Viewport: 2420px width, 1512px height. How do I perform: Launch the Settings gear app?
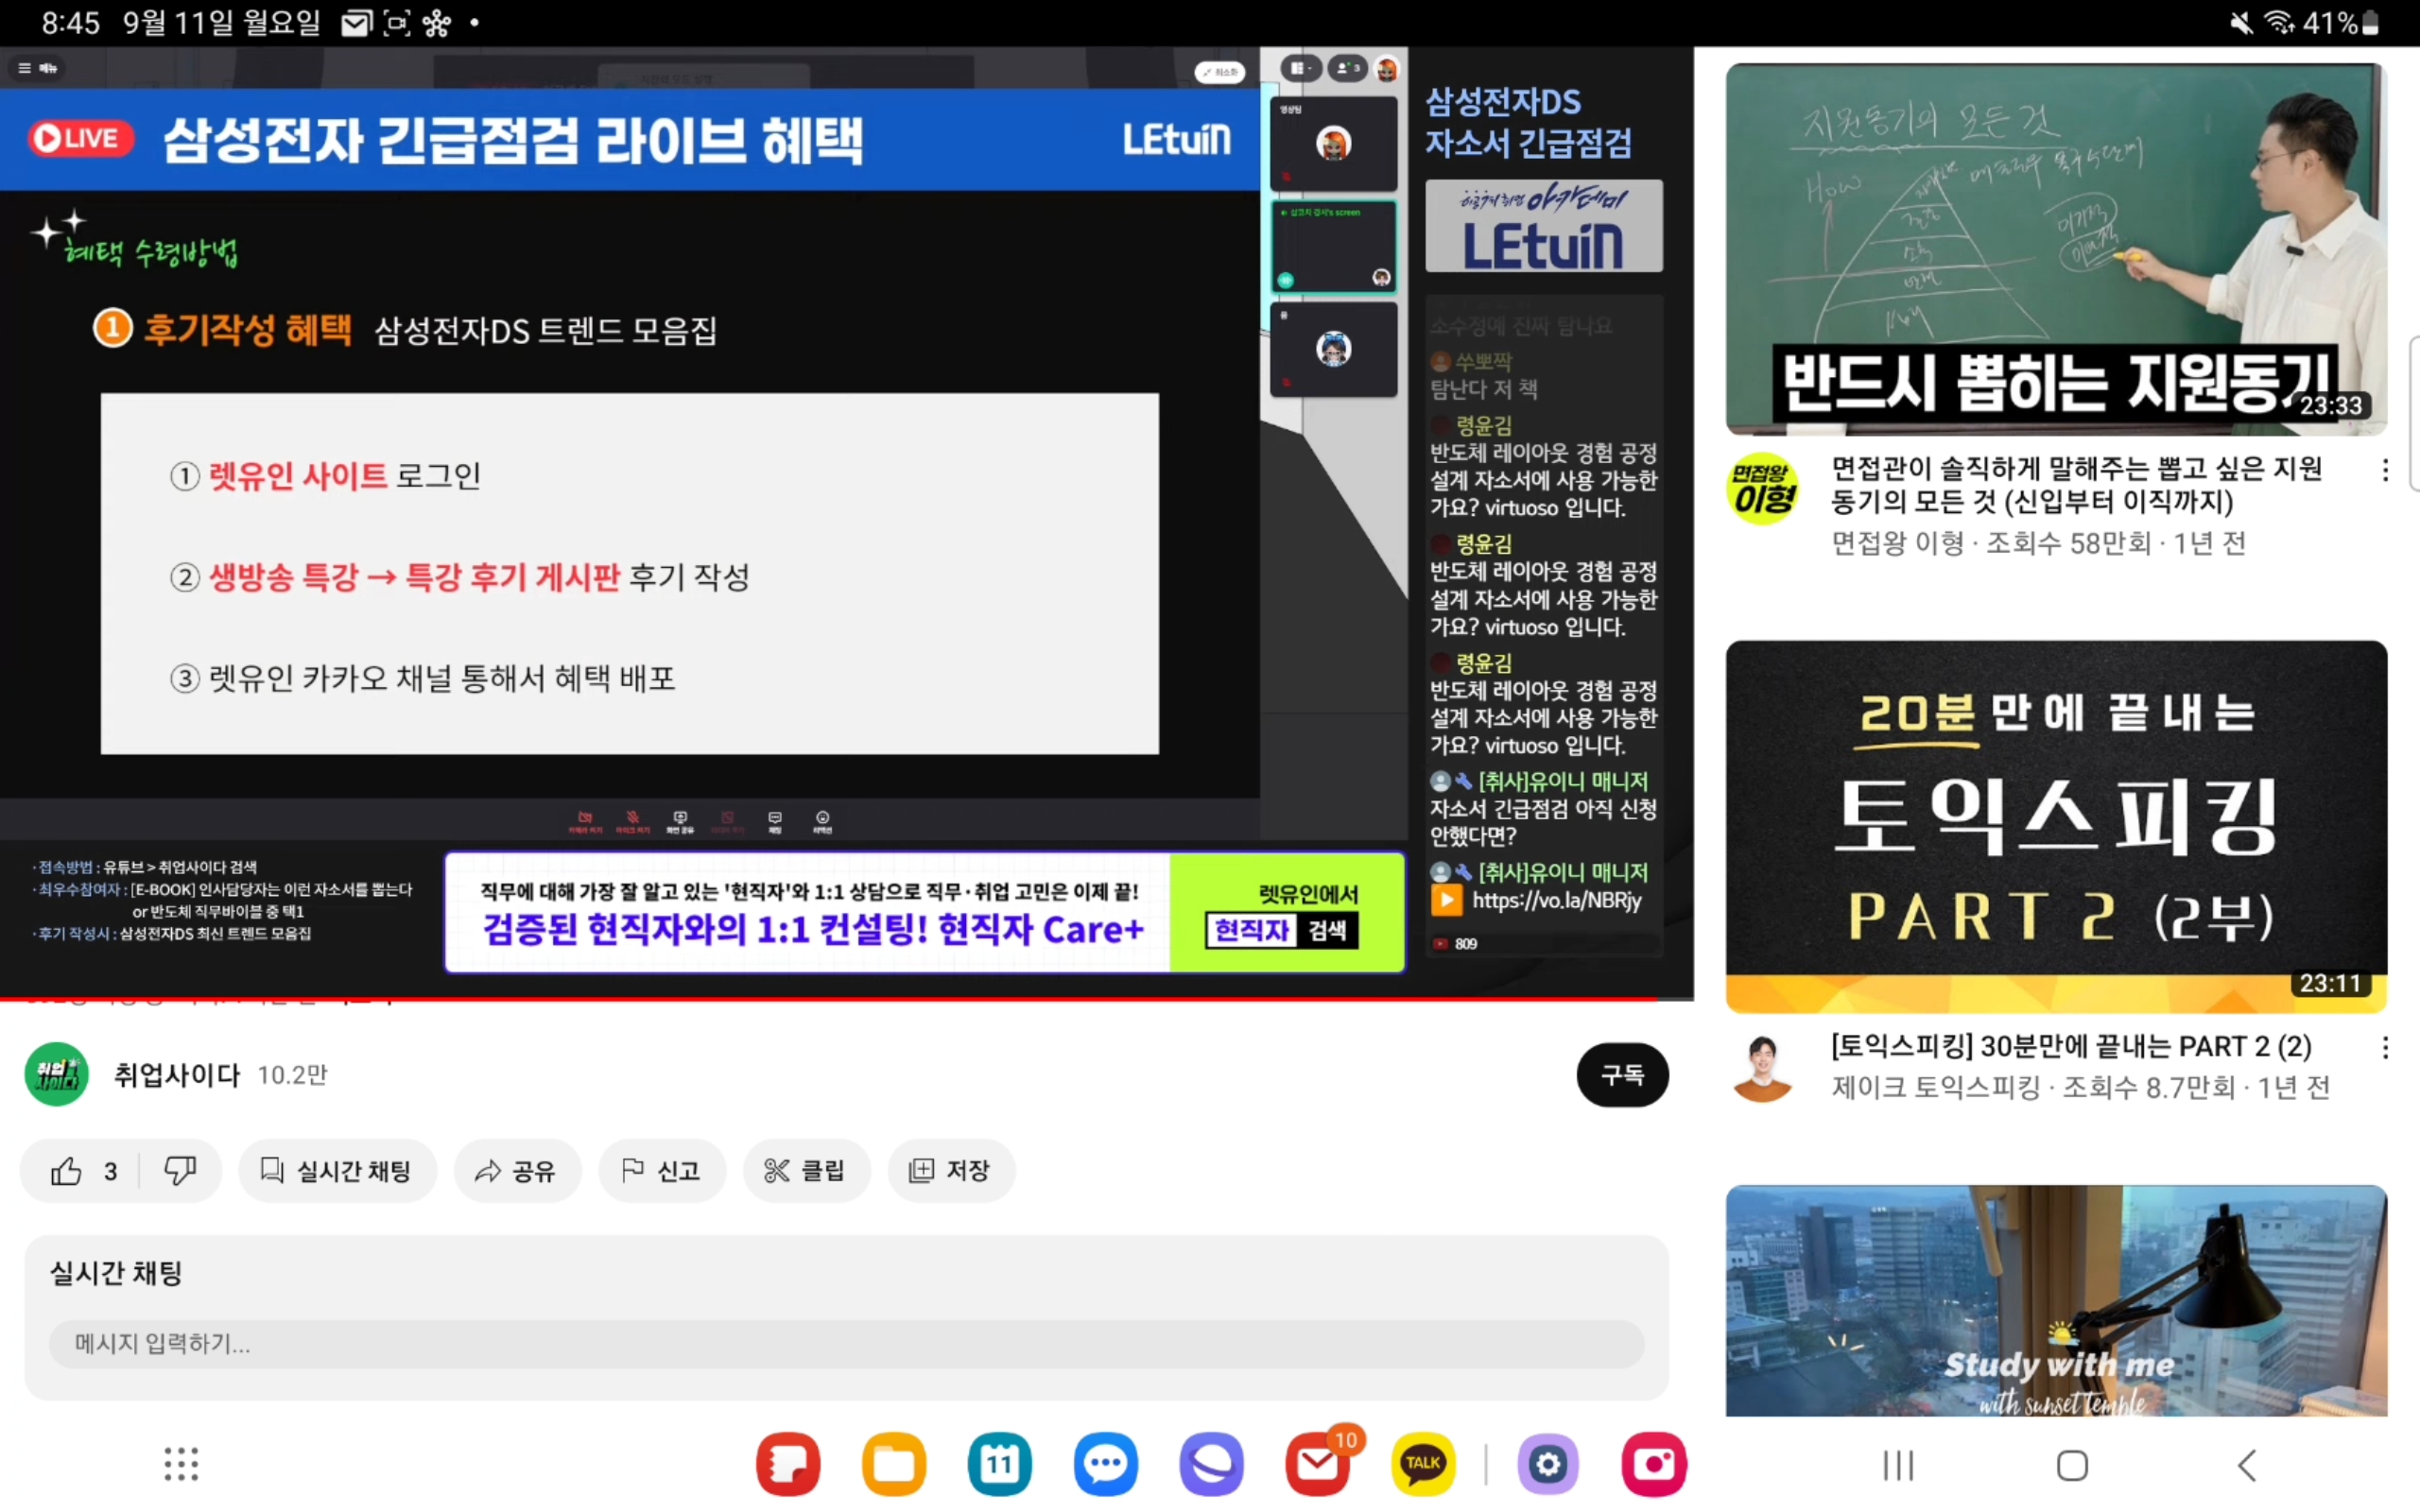pyautogui.click(x=1548, y=1464)
